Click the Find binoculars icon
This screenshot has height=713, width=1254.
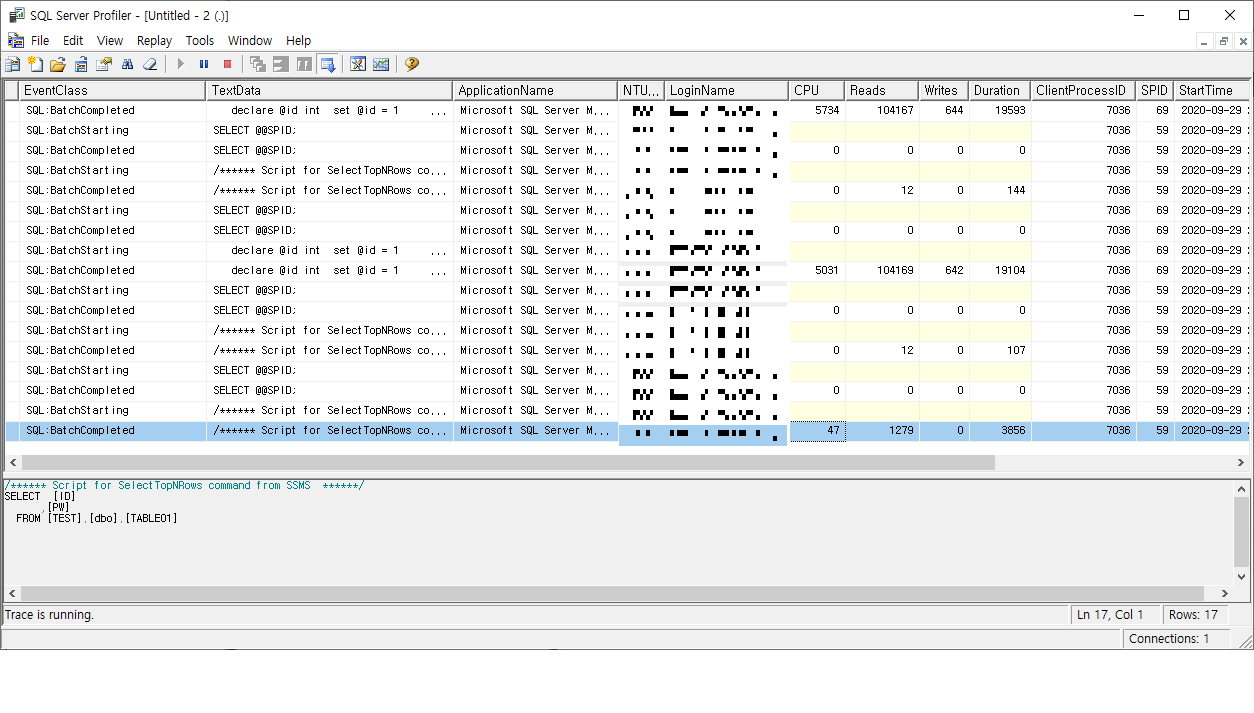[x=127, y=64]
